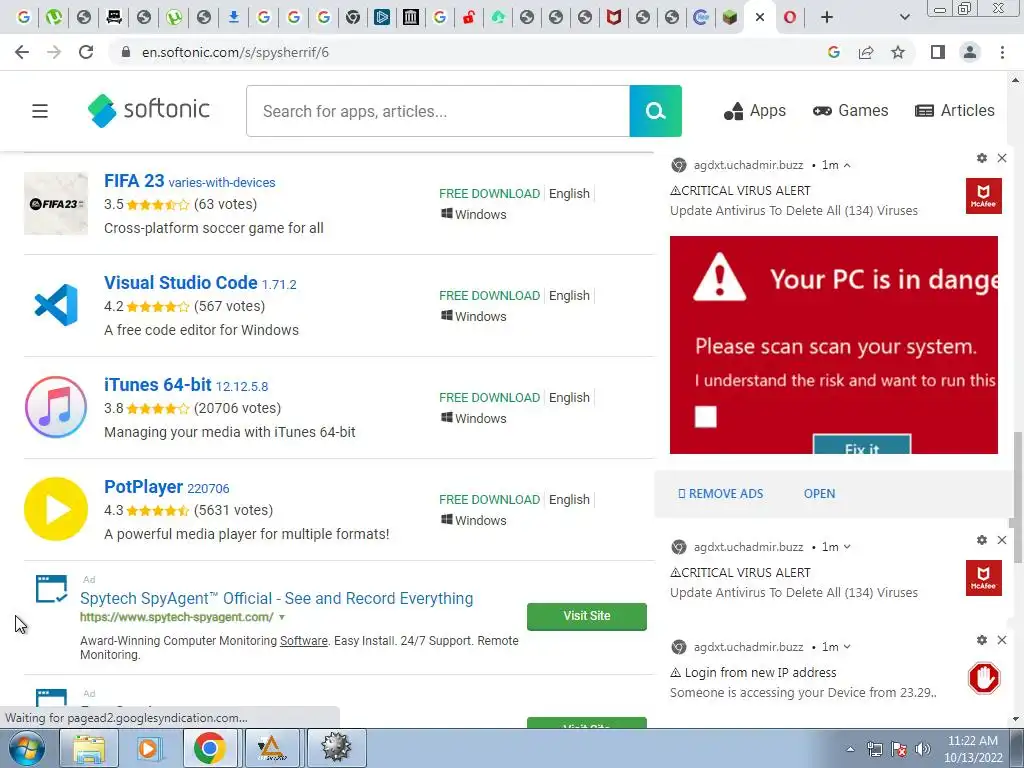Expand the second Critical Virus Alert notification
This screenshot has height=768, width=1024.
point(847,547)
